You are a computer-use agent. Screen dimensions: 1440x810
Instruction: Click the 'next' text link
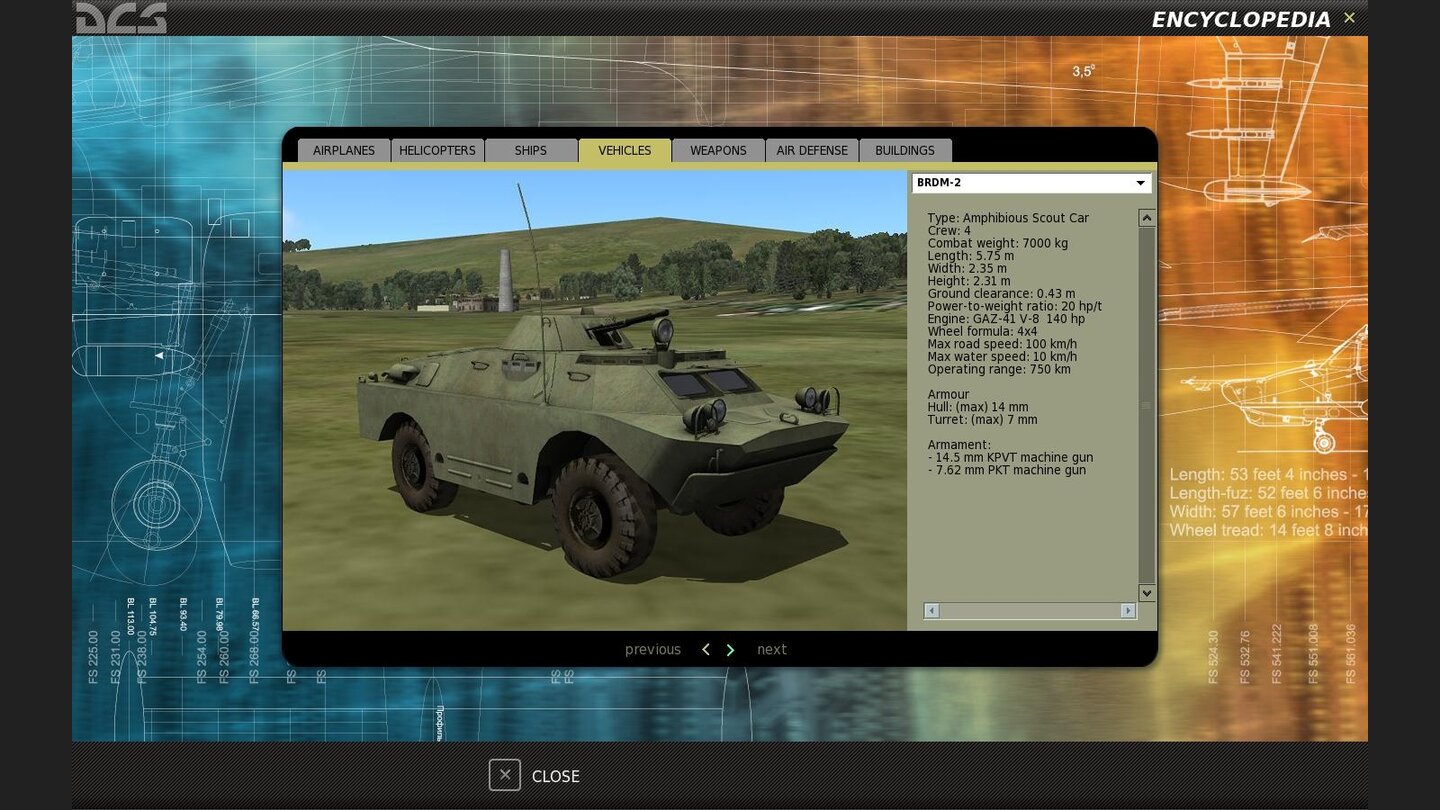772,650
